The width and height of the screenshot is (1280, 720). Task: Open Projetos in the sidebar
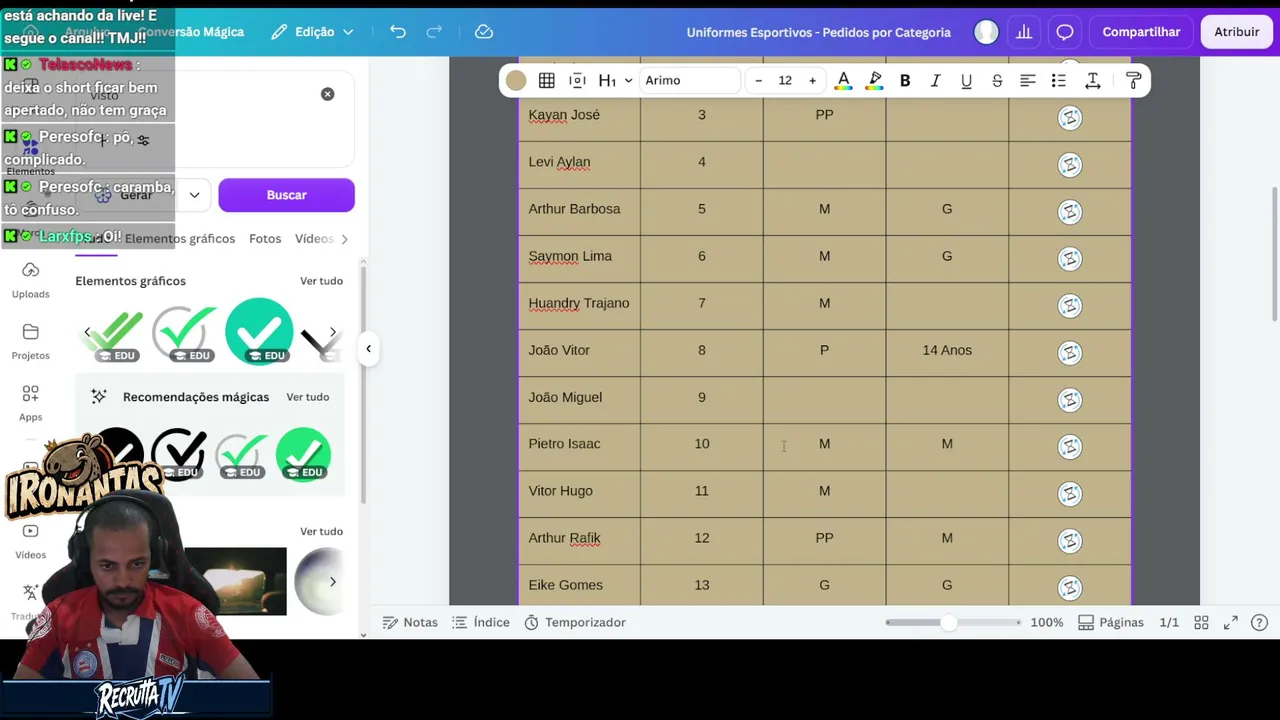[30, 342]
